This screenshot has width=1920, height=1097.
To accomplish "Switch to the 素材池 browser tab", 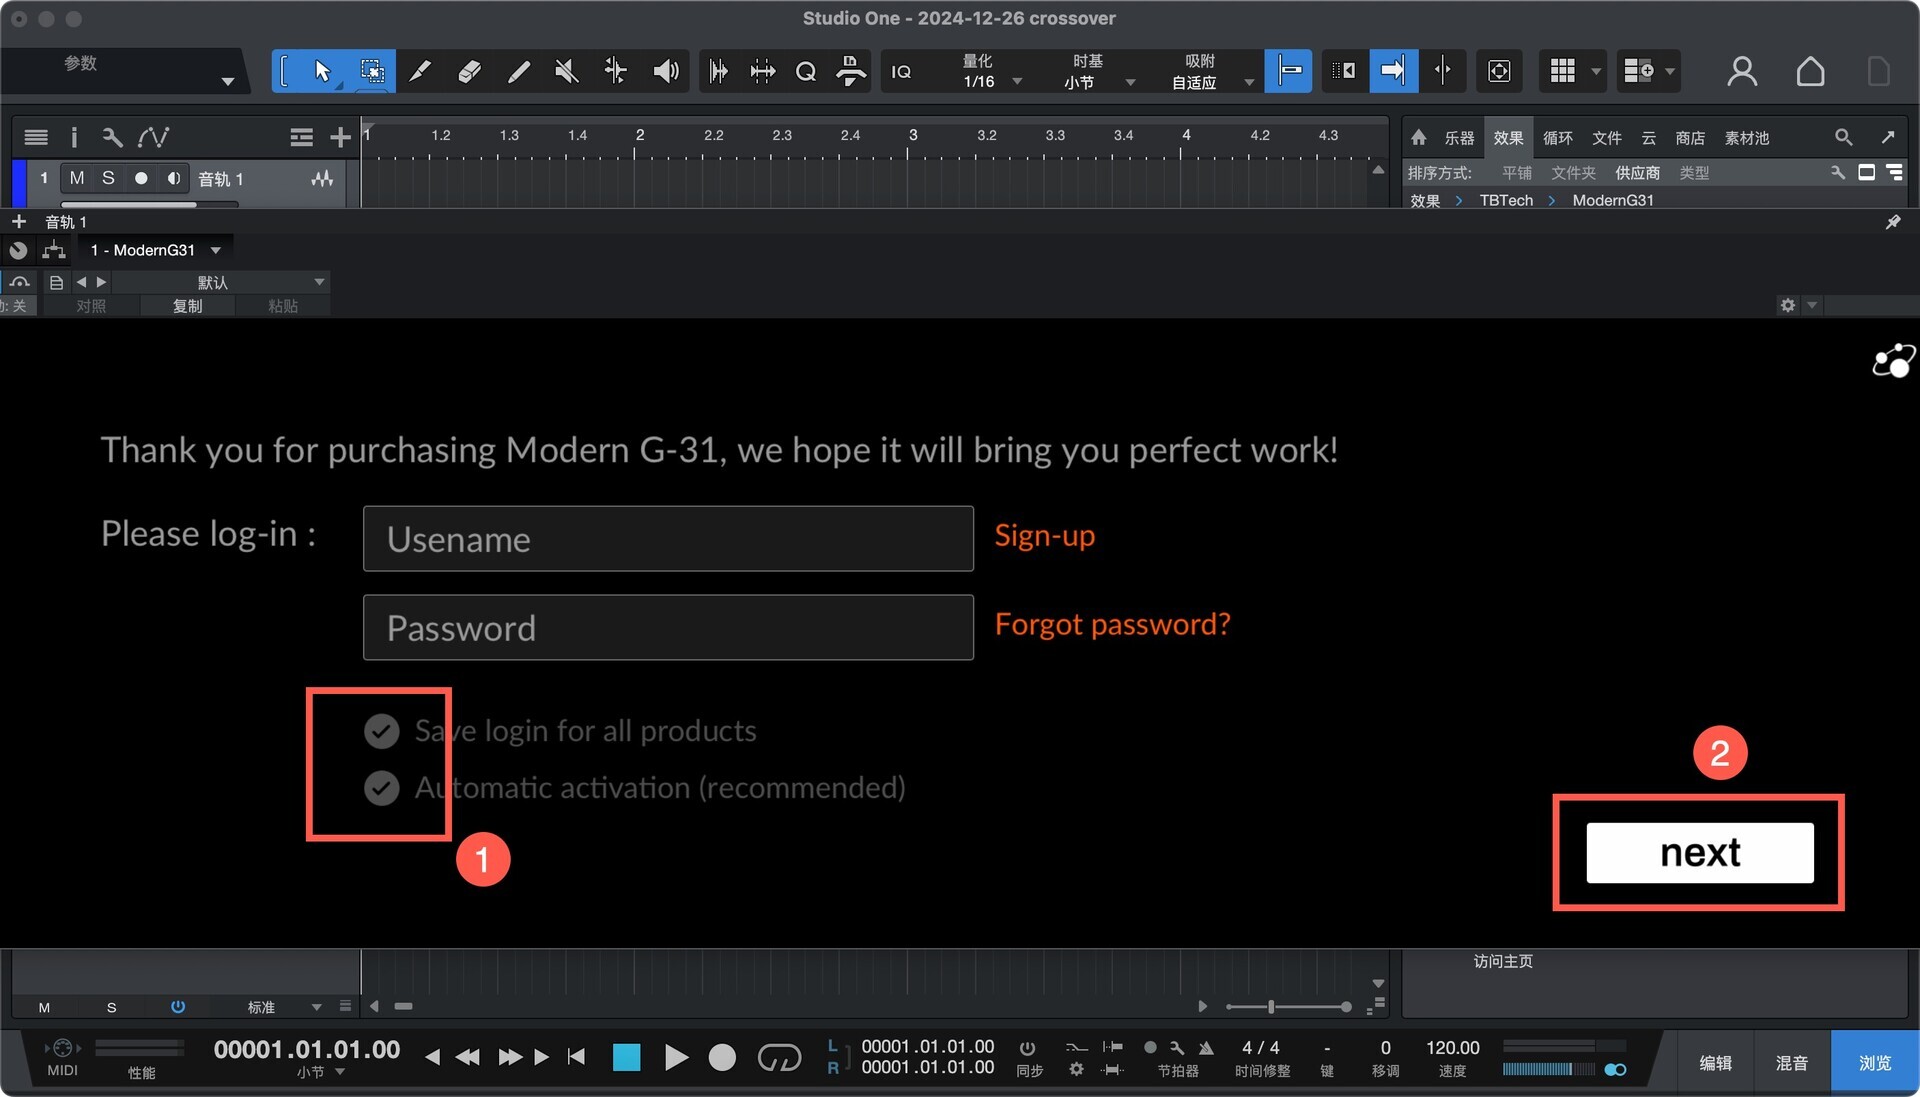I will pyautogui.click(x=1747, y=138).
